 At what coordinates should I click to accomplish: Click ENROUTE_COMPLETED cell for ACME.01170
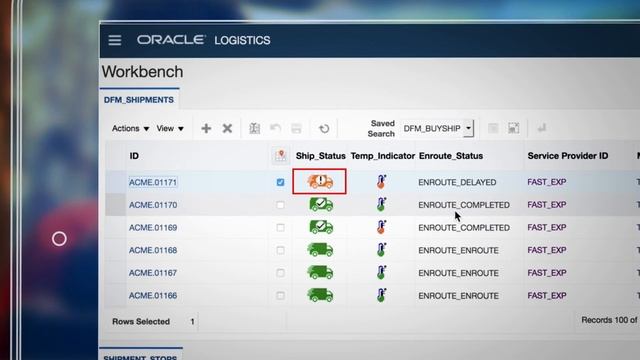464,205
